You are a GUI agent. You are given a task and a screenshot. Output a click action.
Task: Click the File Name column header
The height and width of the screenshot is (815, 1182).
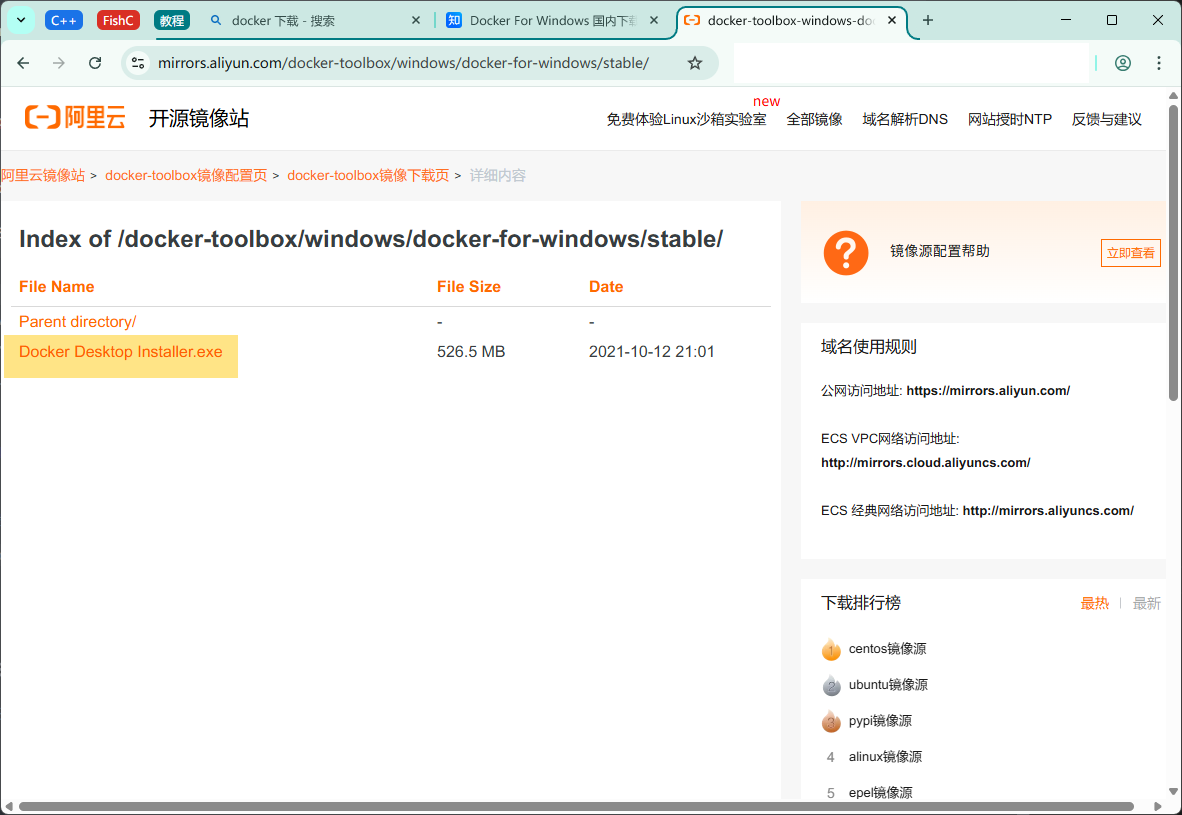tap(57, 286)
